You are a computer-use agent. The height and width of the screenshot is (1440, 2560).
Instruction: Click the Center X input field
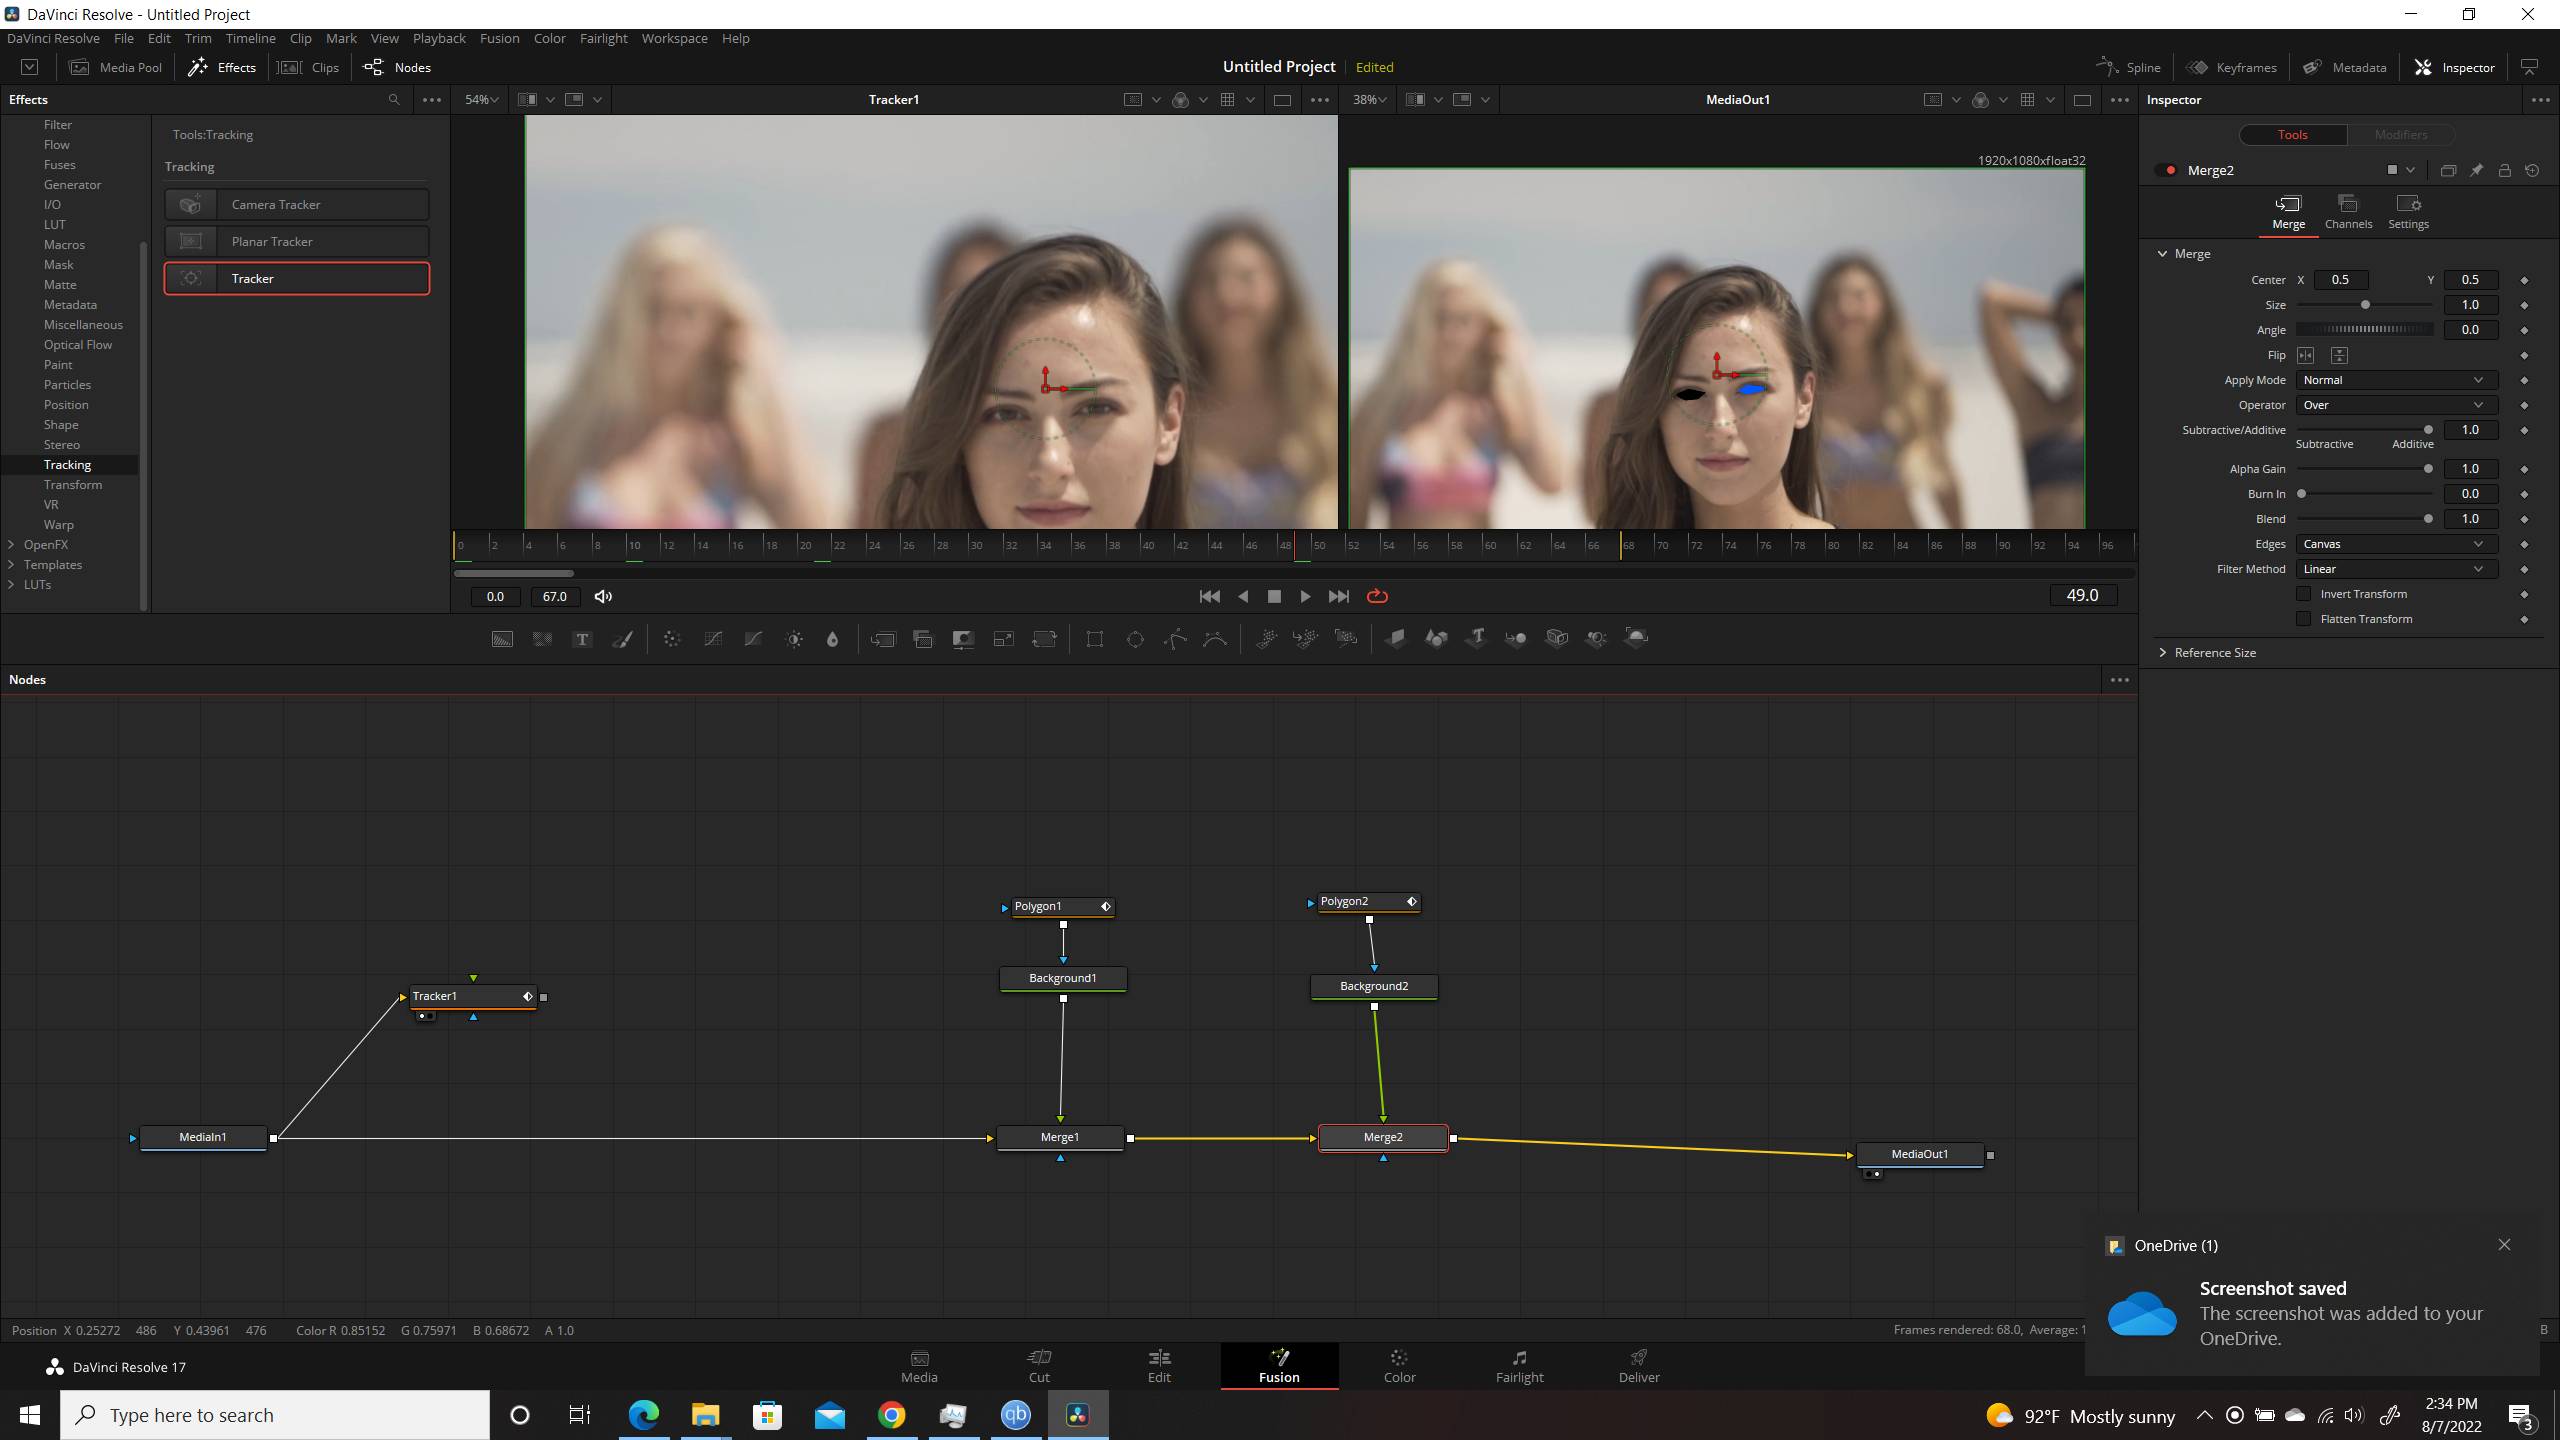click(x=2340, y=280)
